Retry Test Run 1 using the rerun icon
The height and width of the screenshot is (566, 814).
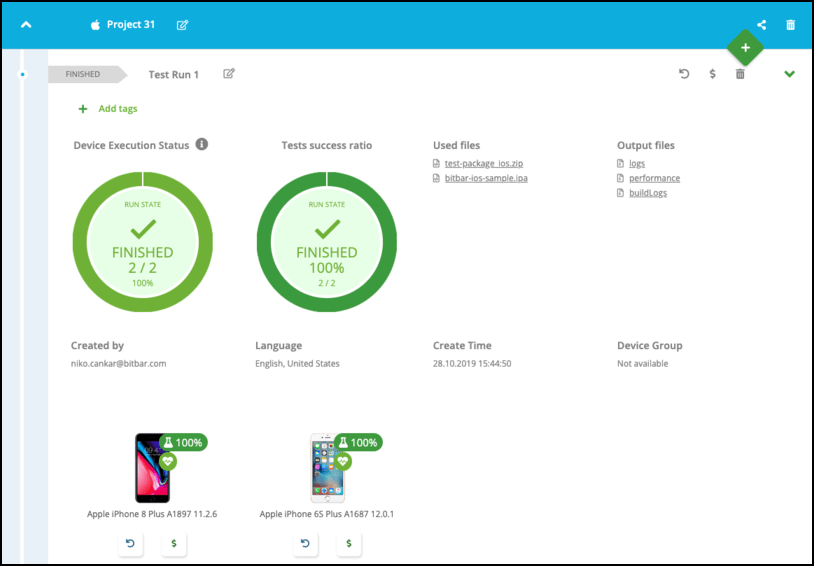[684, 74]
